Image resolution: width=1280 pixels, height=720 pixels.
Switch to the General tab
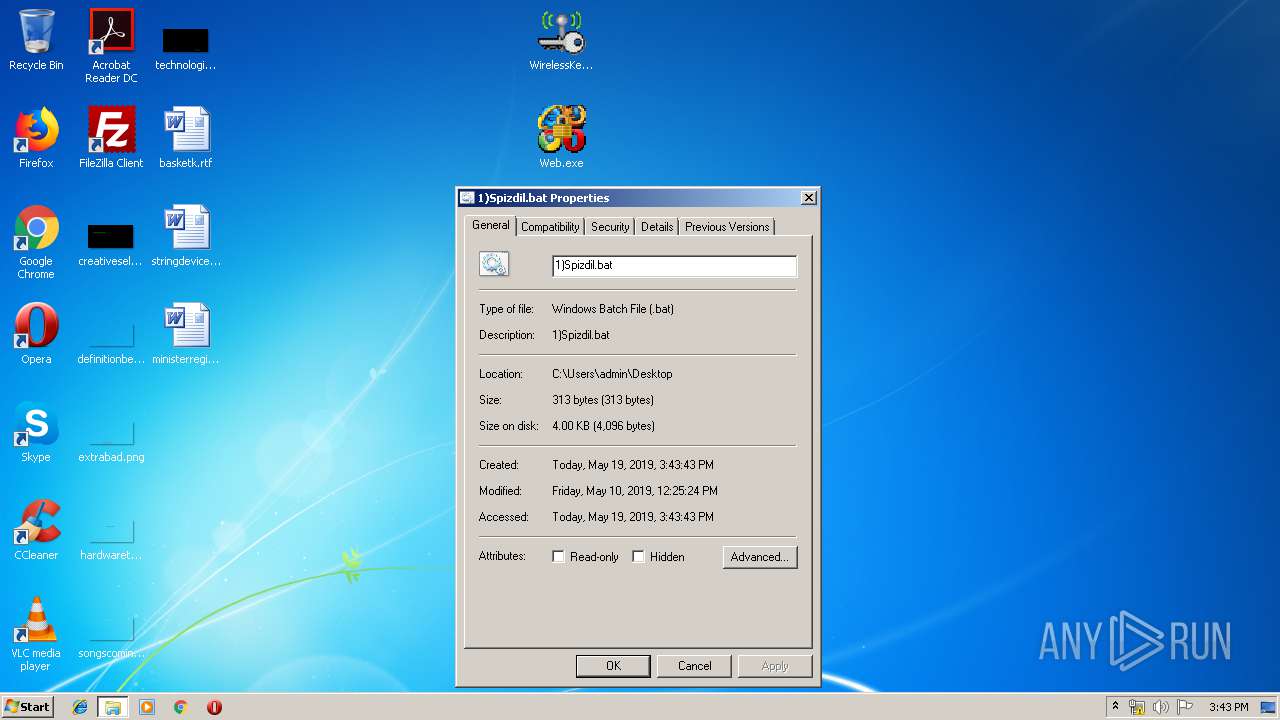(491, 225)
